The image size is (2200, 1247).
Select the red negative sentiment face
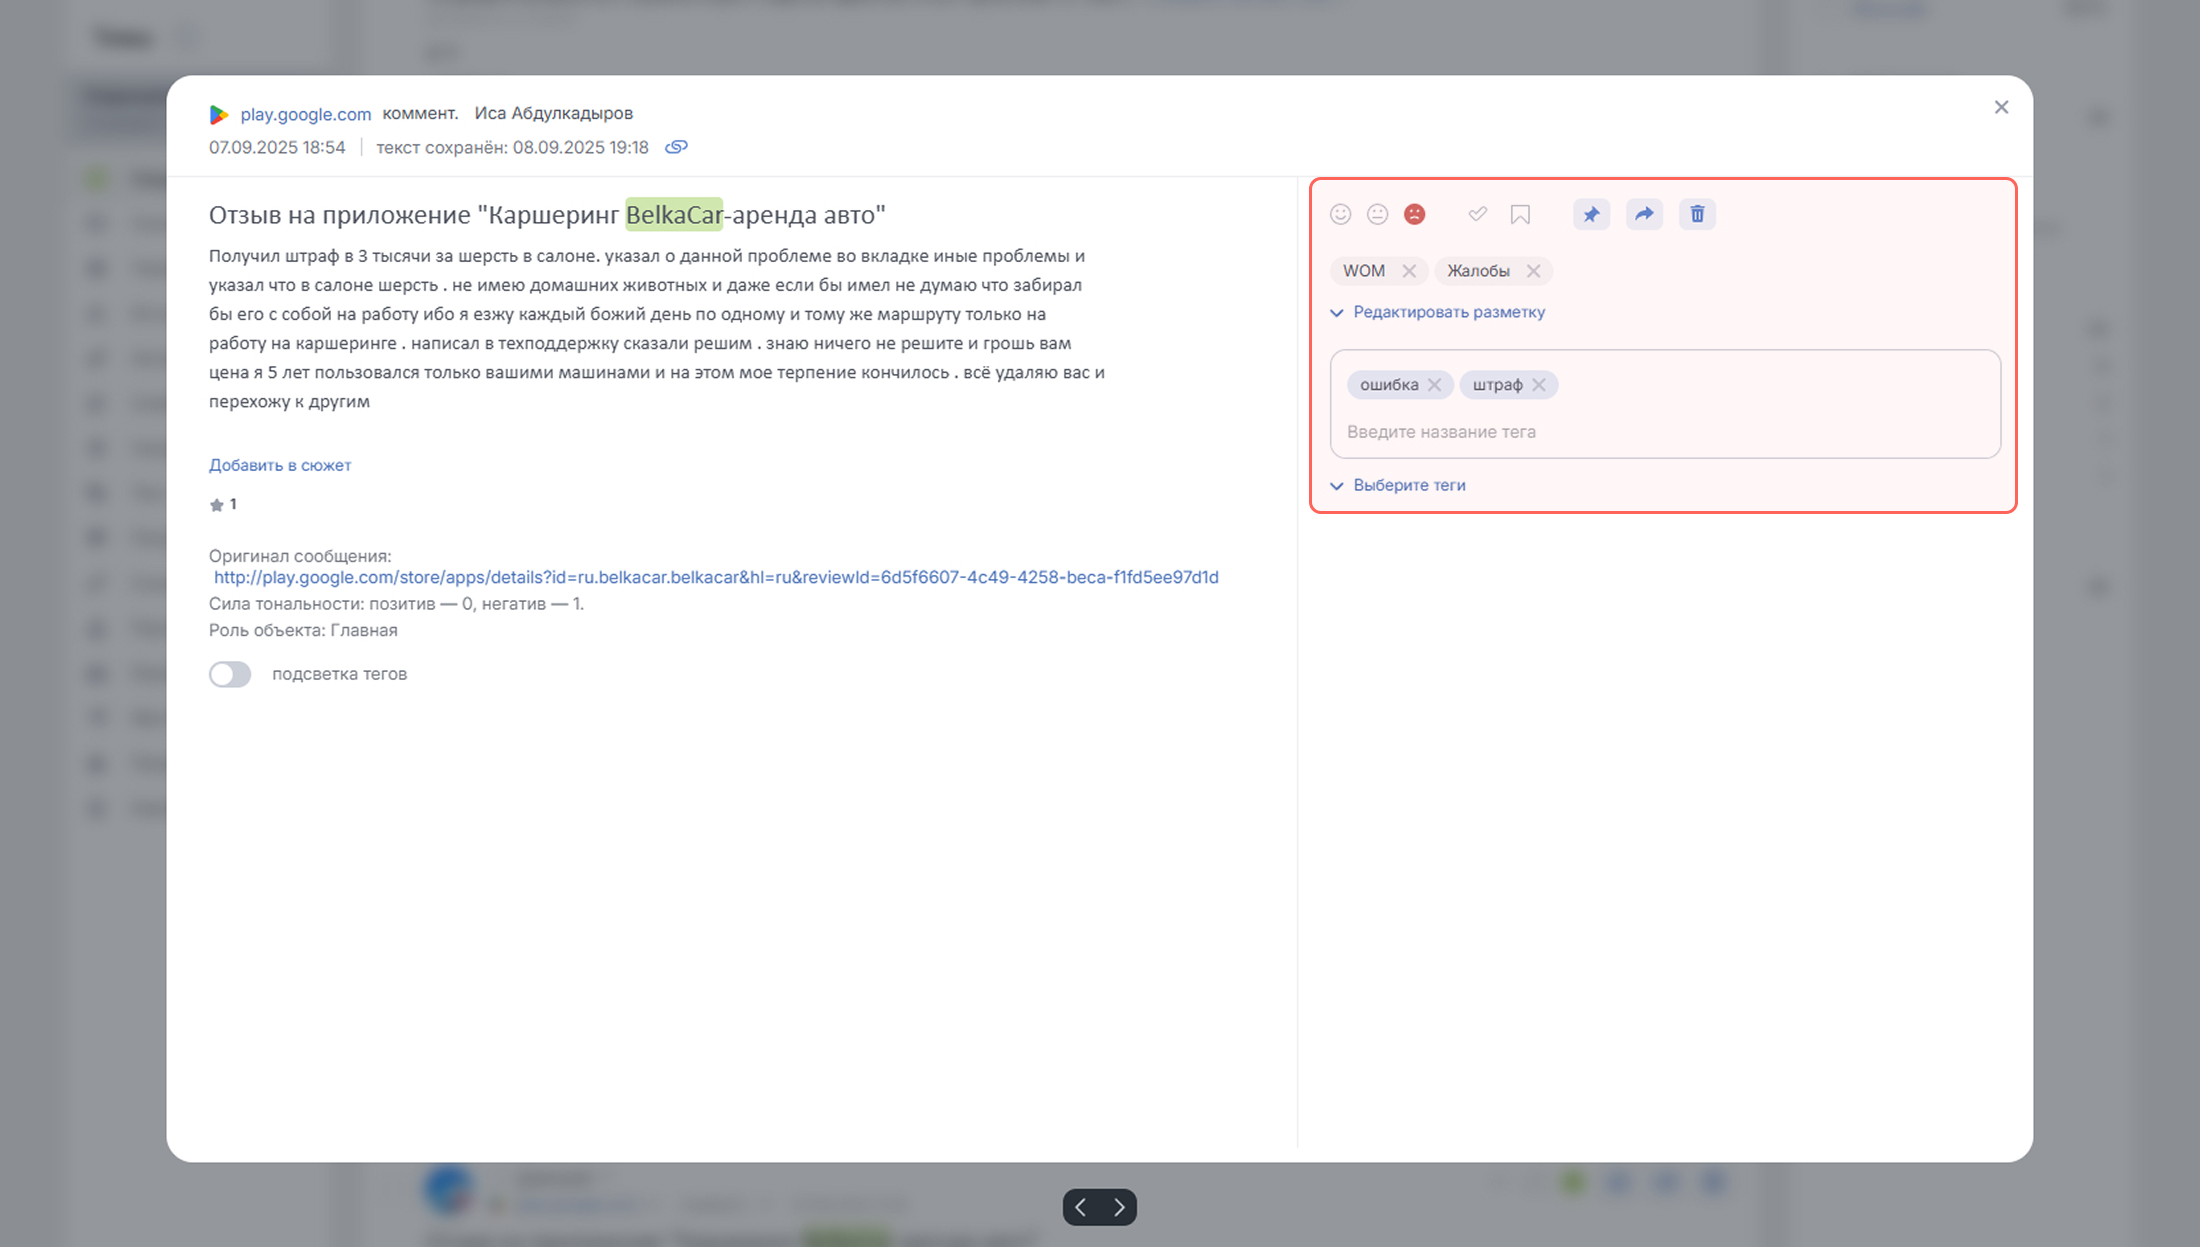(x=1414, y=214)
